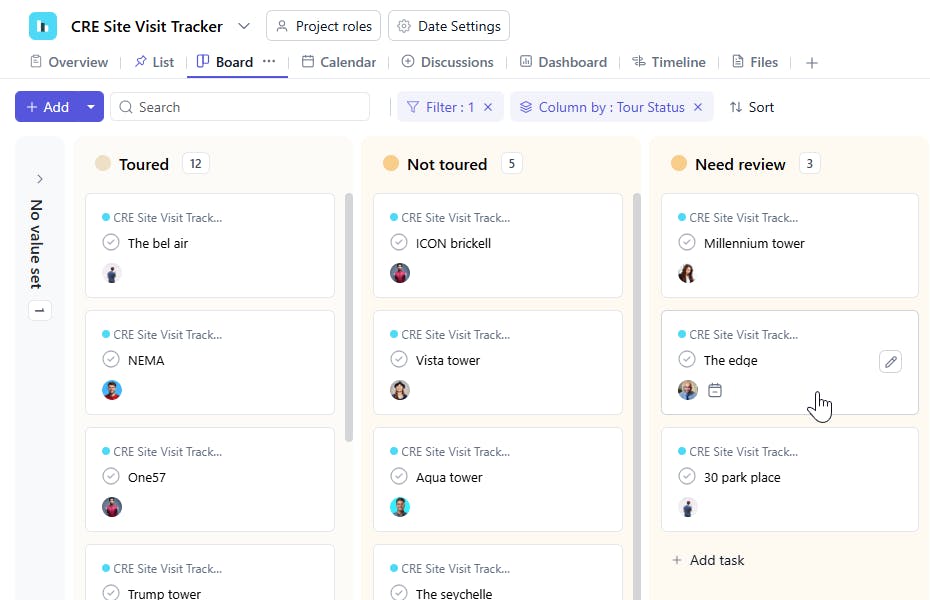Viewport: 930px width, 600px height.
Task: Check off the 30 park place task
Action: 687,477
